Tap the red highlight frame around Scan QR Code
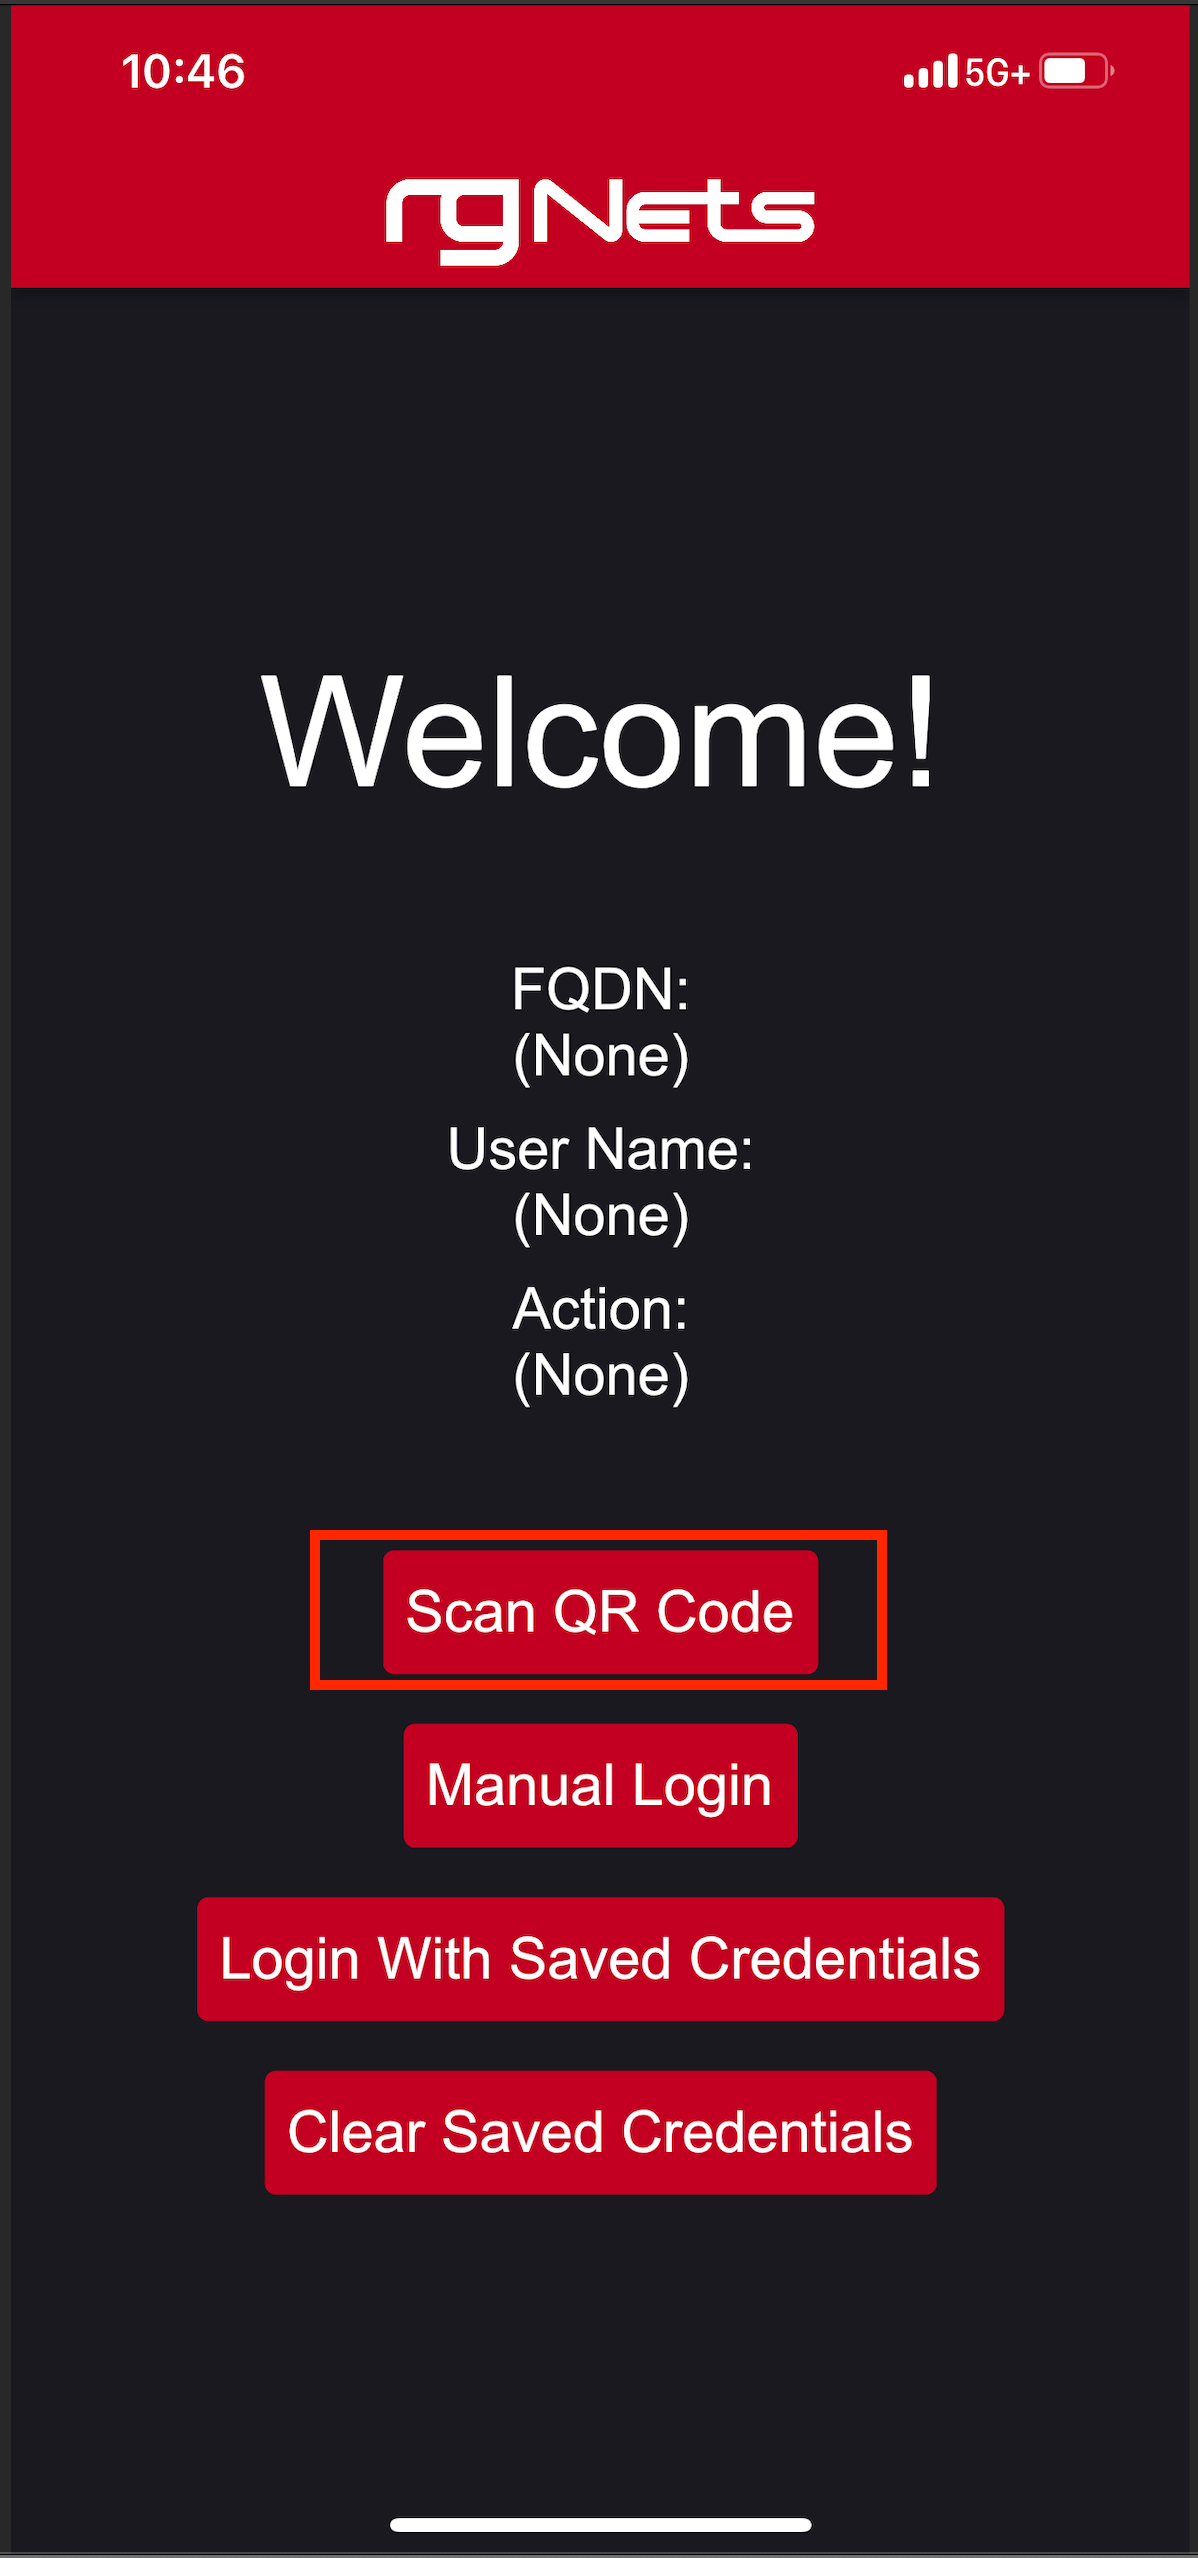The height and width of the screenshot is (2558, 1198). tap(598, 1533)
